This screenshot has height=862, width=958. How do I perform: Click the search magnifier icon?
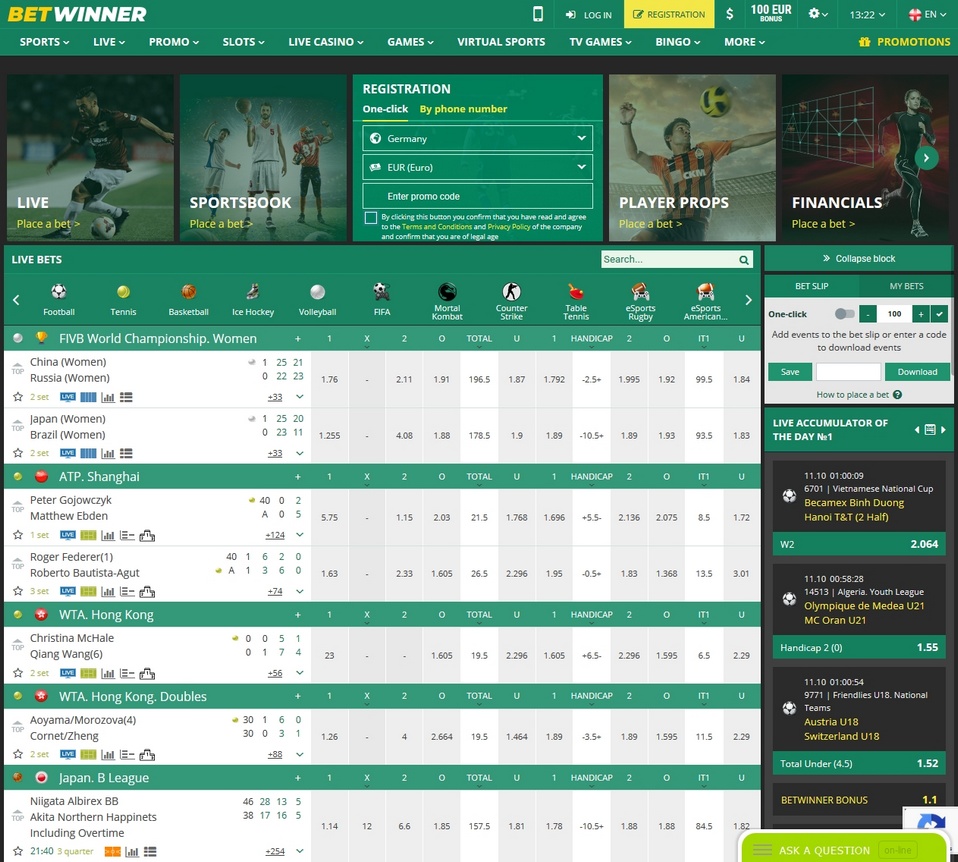[x=744, y=260]
